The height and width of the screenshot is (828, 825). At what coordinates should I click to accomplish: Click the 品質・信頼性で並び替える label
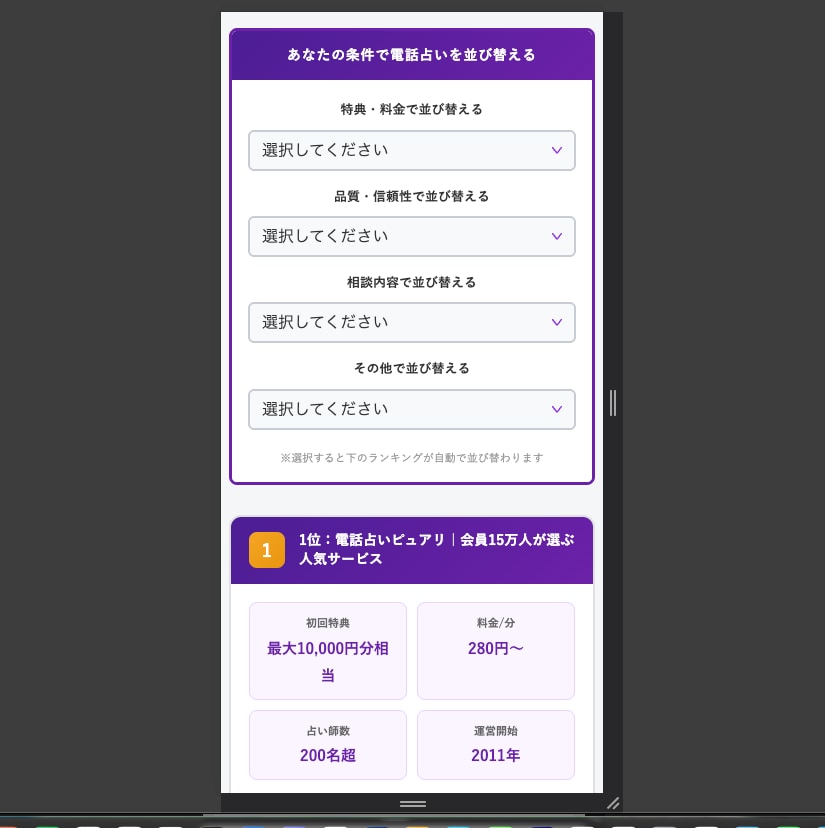pos(411,196)
